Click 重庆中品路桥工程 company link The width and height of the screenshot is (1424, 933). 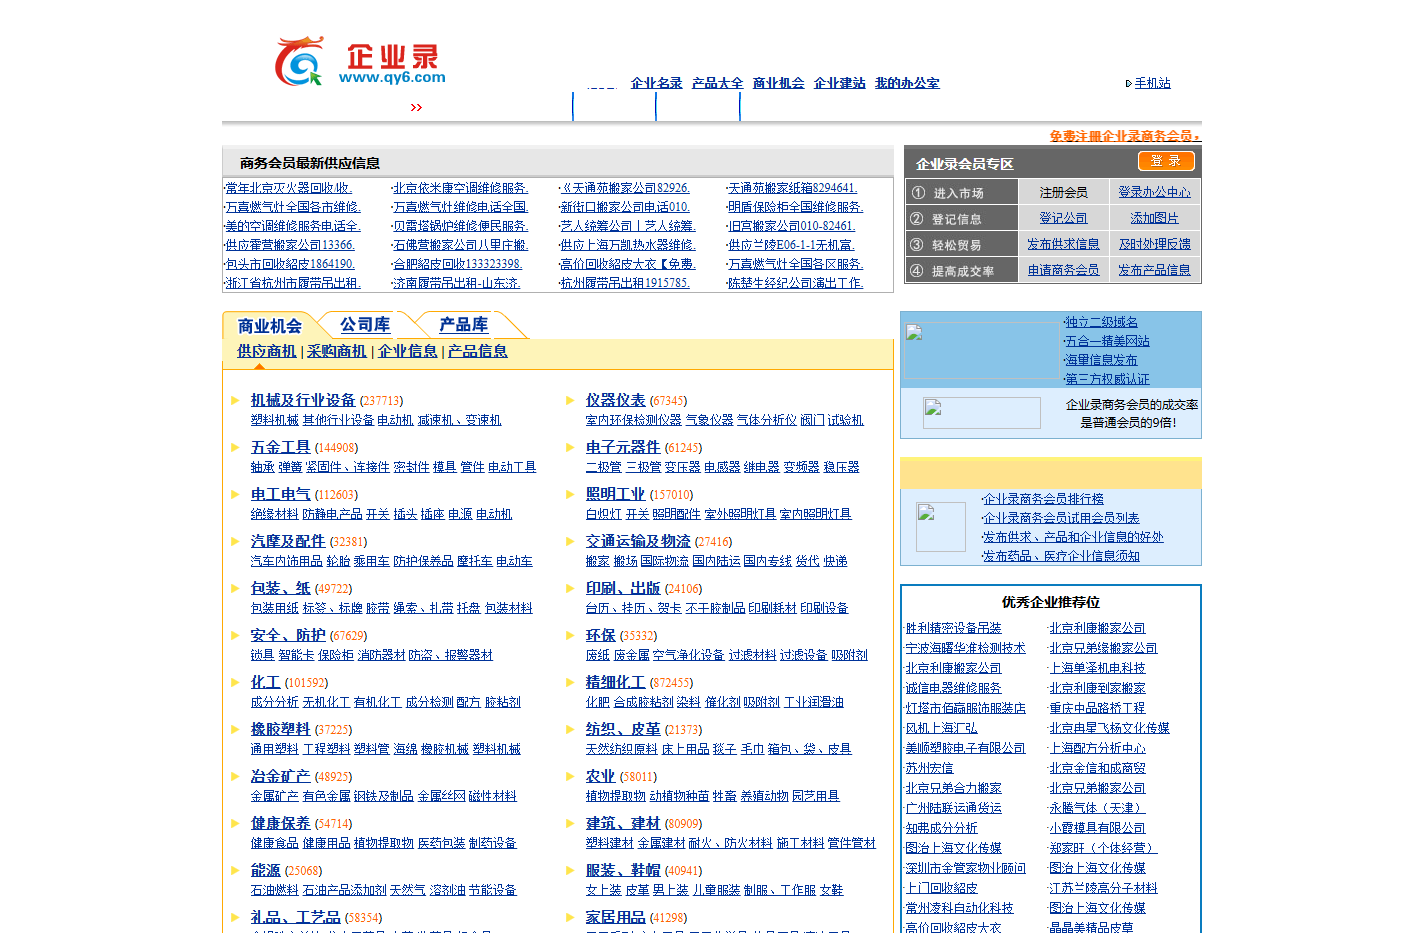[x=1098, y=708]
